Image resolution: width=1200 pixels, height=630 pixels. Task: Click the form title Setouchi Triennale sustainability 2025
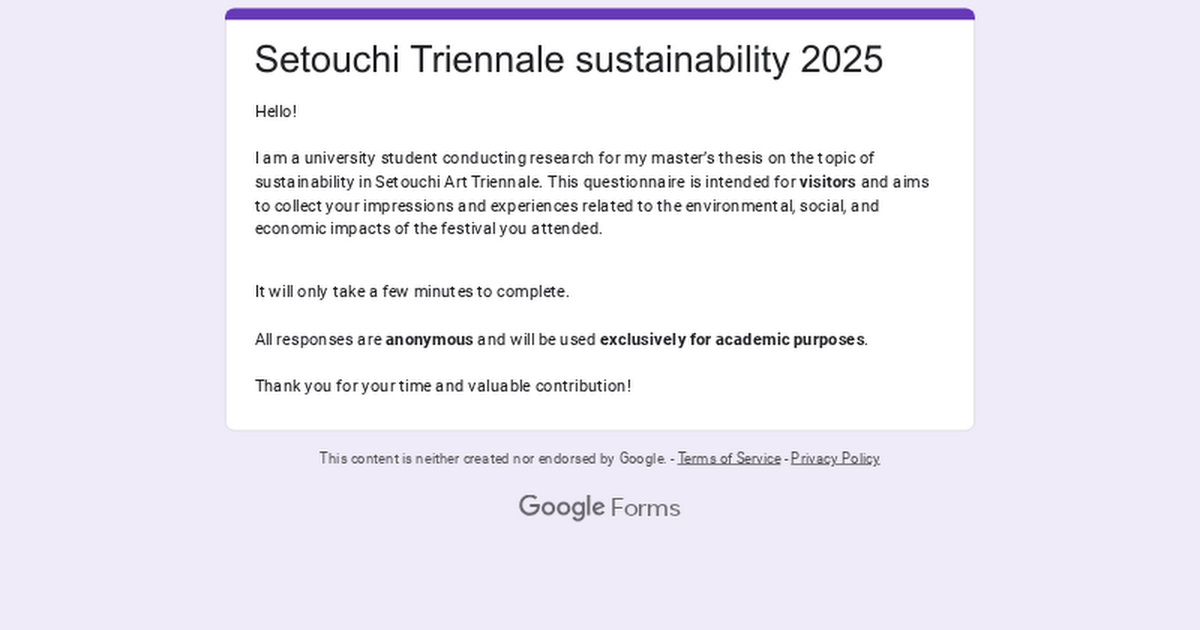569,60
